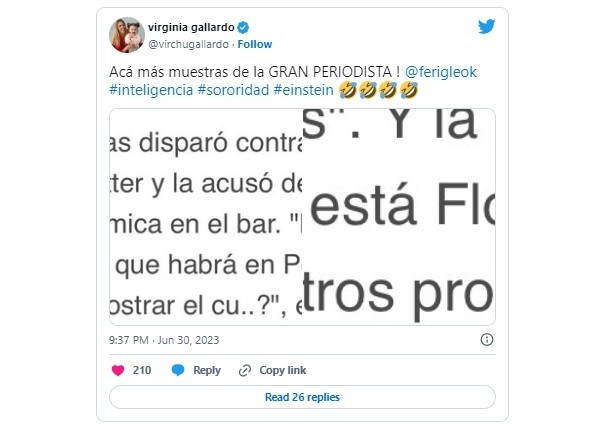Open the #sororidad hashtag
The width and height of the screenshot is (602, 448).
tap(233, 90)
